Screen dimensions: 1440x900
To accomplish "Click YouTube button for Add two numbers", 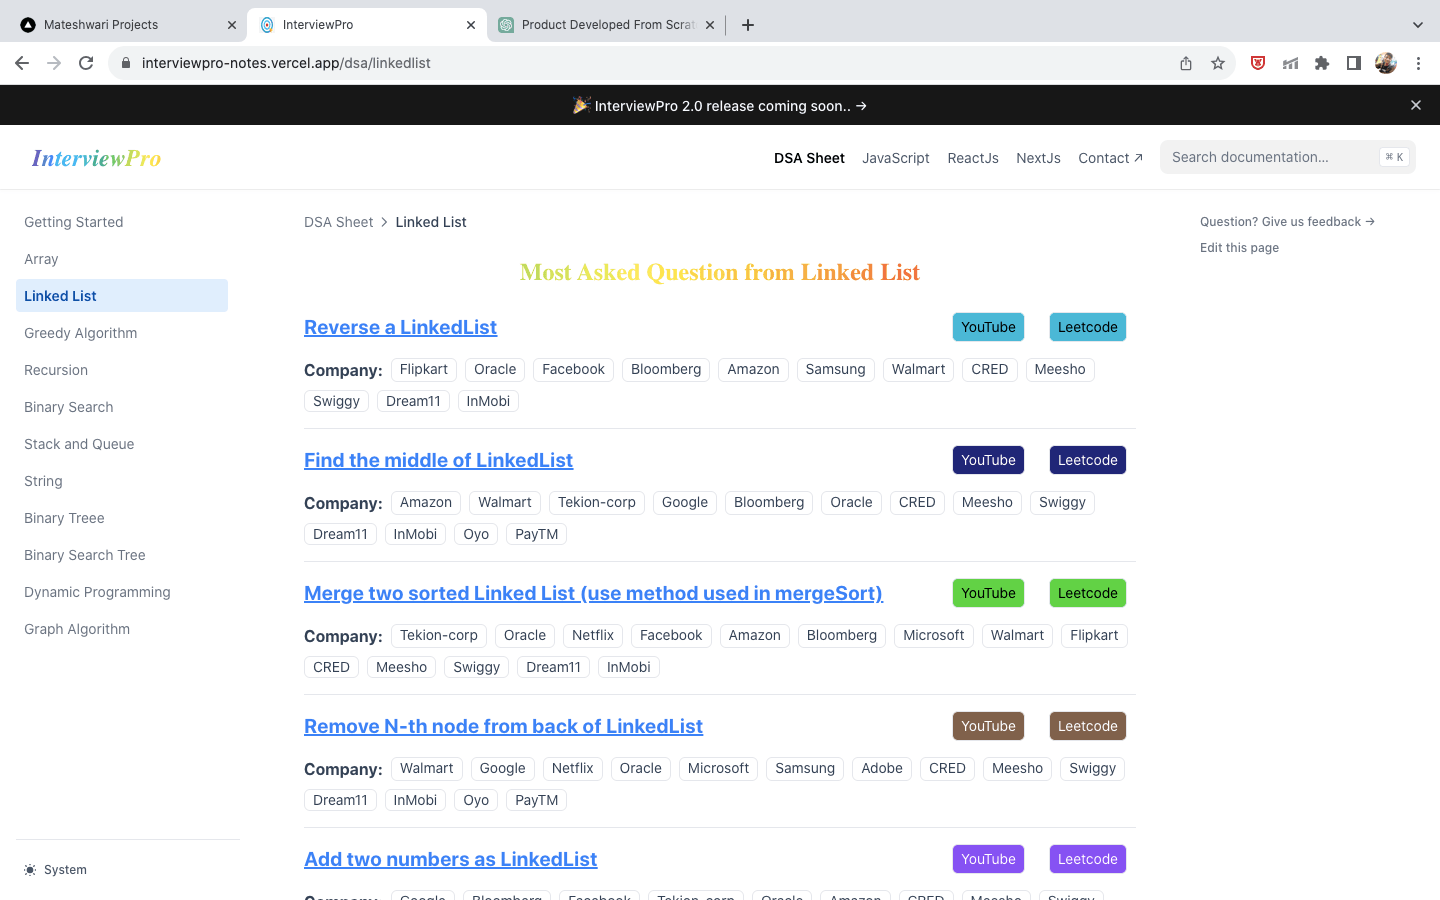I will [x=988, y=859].
